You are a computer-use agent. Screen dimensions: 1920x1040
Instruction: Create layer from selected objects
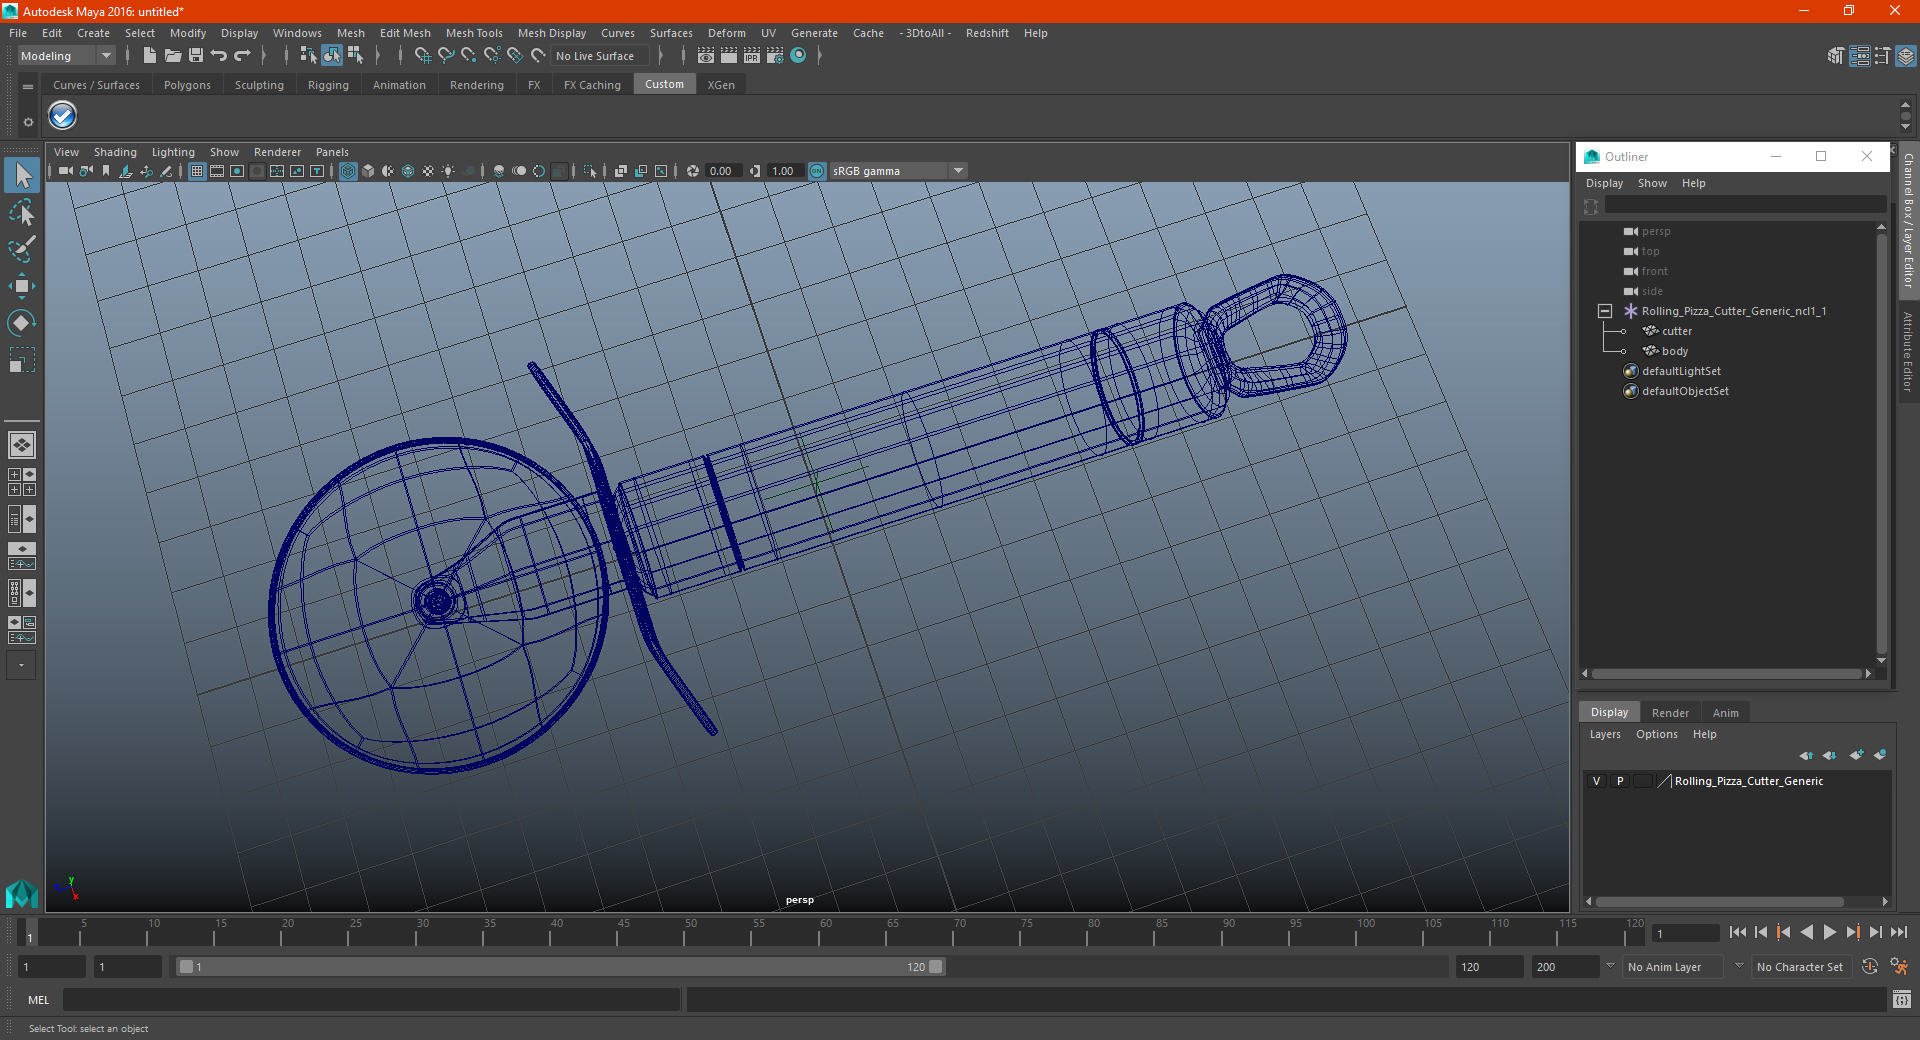(1880, 755)
